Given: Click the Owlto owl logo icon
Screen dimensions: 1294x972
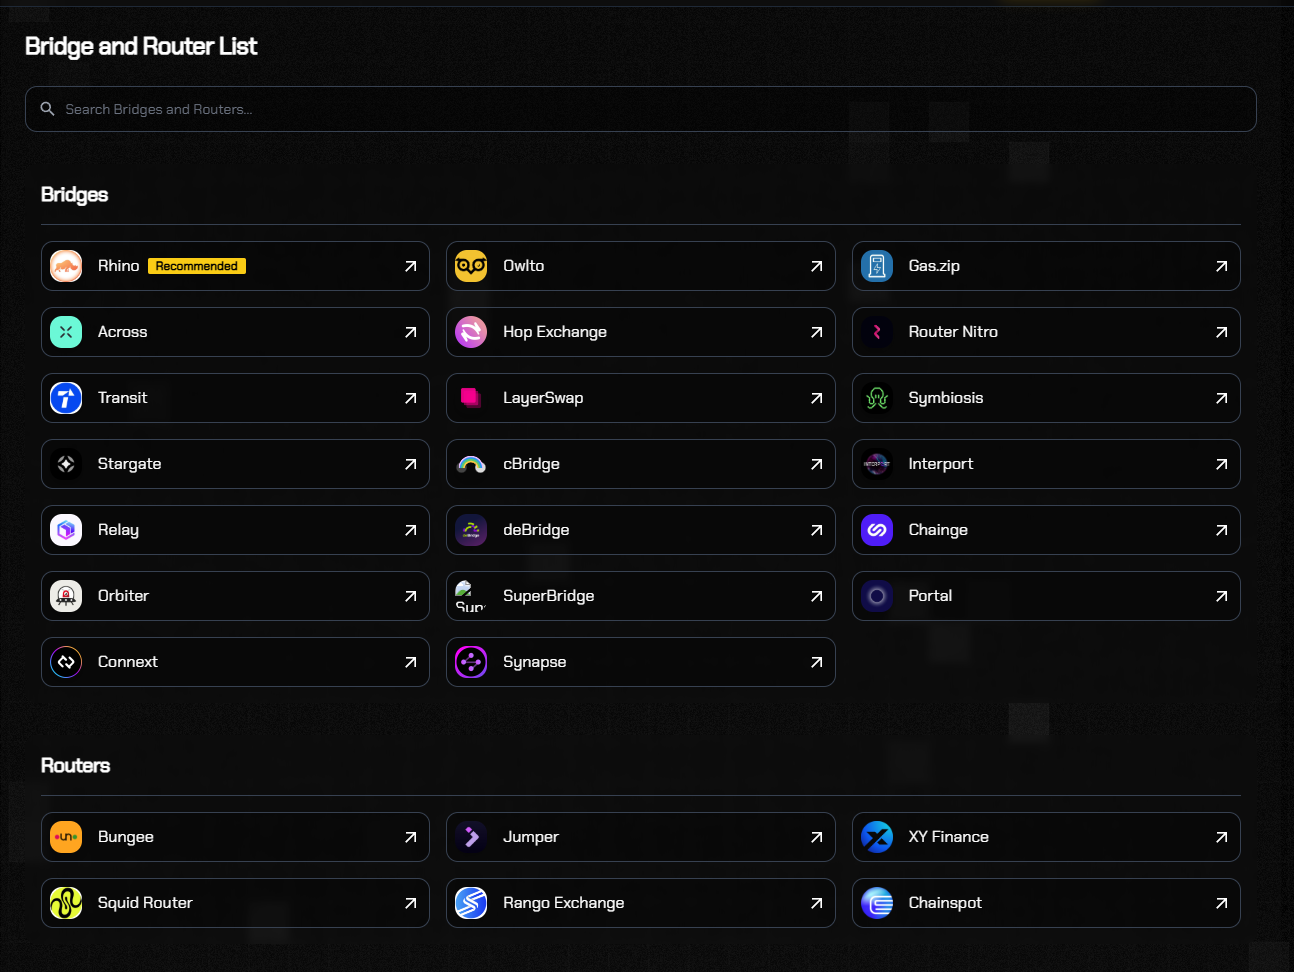Looking at the screenshot, I should click(471, 266).
